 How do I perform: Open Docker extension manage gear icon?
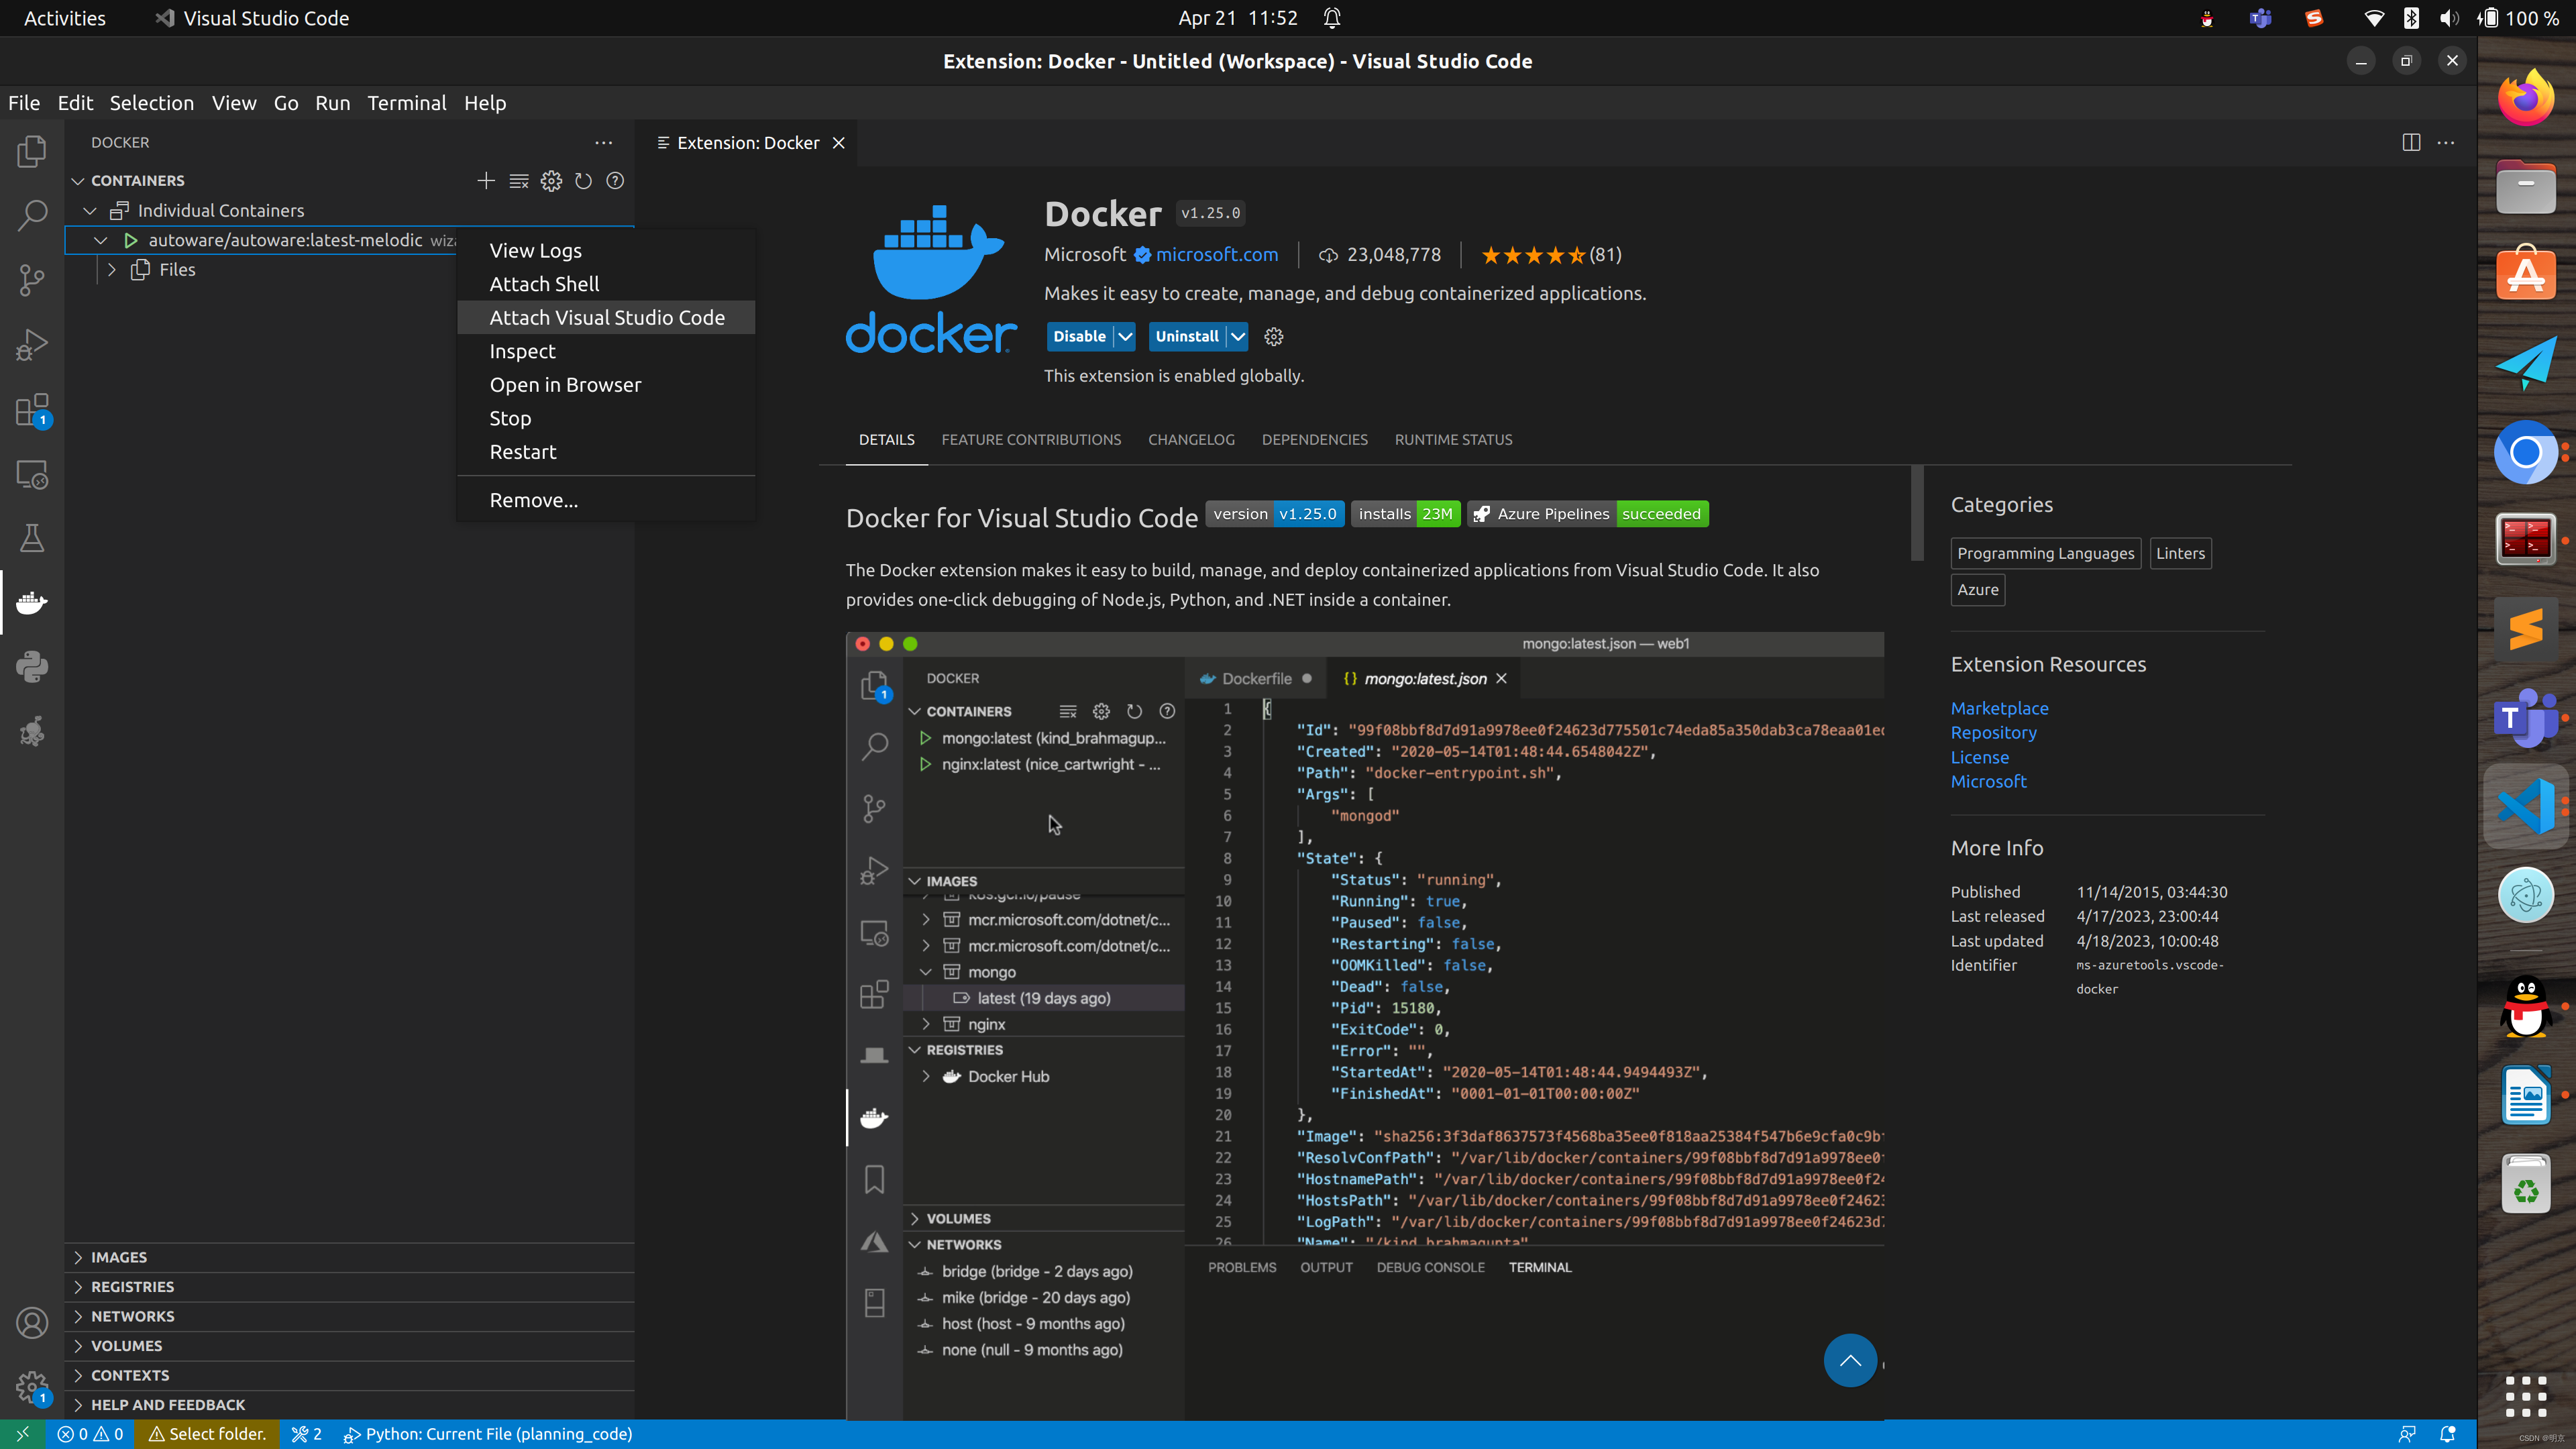[x=1273, y=337]
